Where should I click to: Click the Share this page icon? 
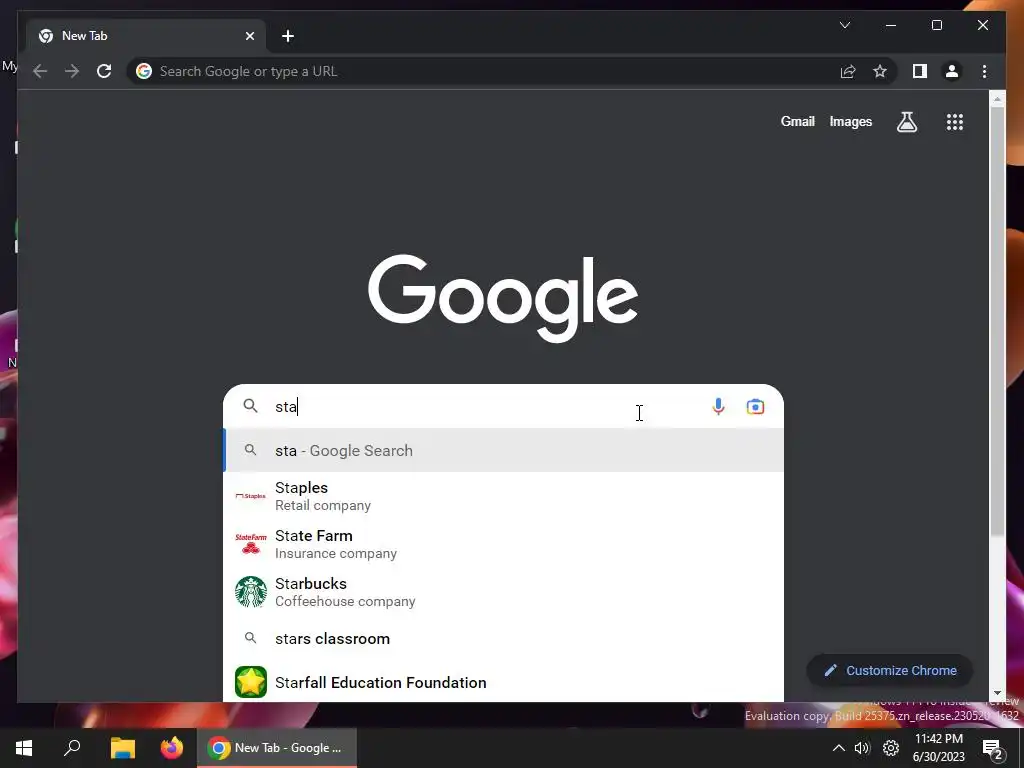(848, 71)
